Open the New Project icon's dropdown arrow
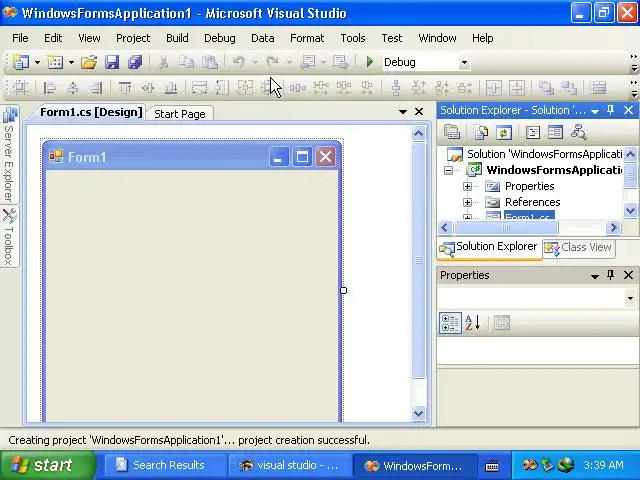Viewport: 640px width, 480px height. pyautogui.click(x=37, y=62)
